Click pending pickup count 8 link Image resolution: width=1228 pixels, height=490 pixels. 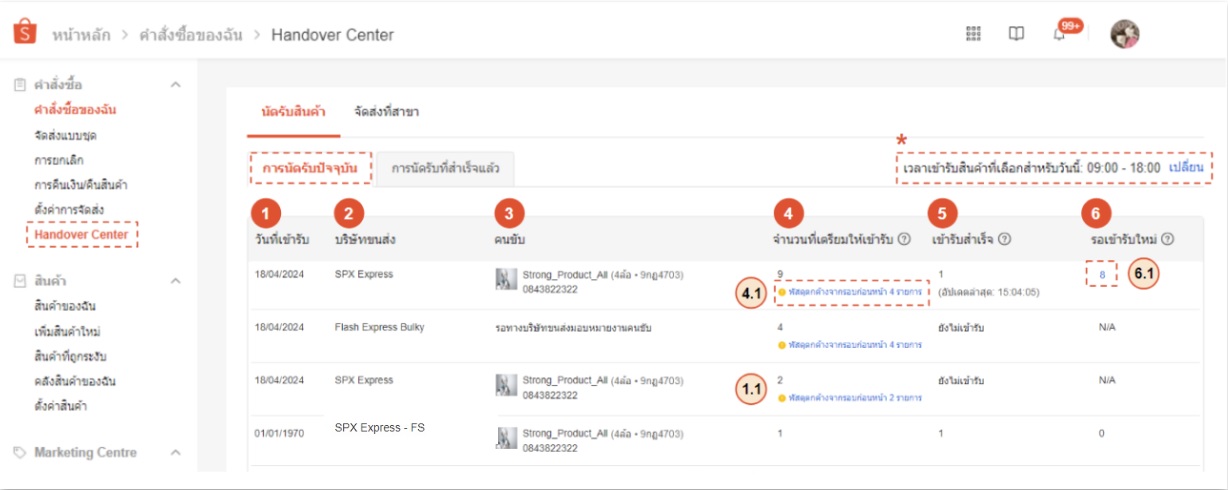point(1100,273)
